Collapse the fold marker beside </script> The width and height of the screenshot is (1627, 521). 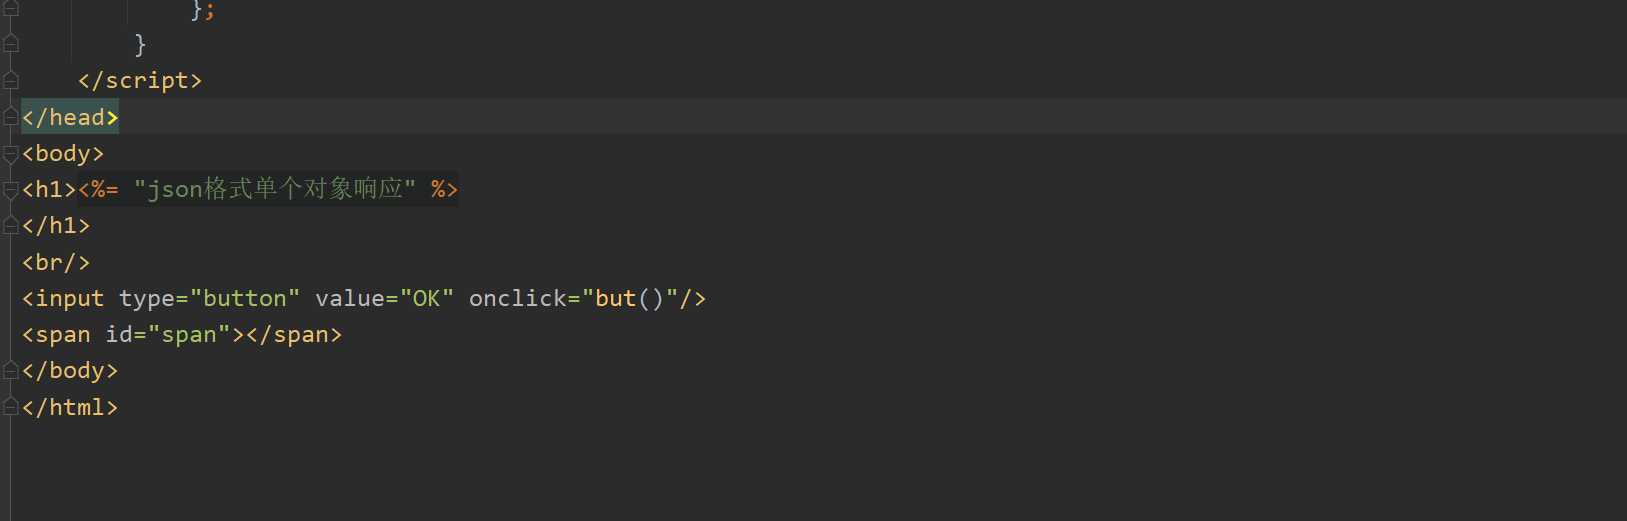pos(11,80)
